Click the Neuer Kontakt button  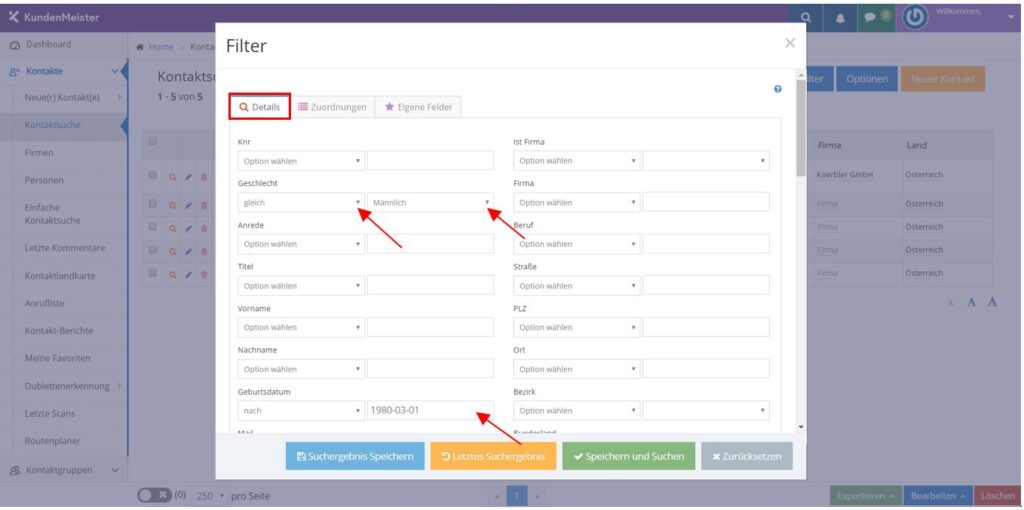942,79
